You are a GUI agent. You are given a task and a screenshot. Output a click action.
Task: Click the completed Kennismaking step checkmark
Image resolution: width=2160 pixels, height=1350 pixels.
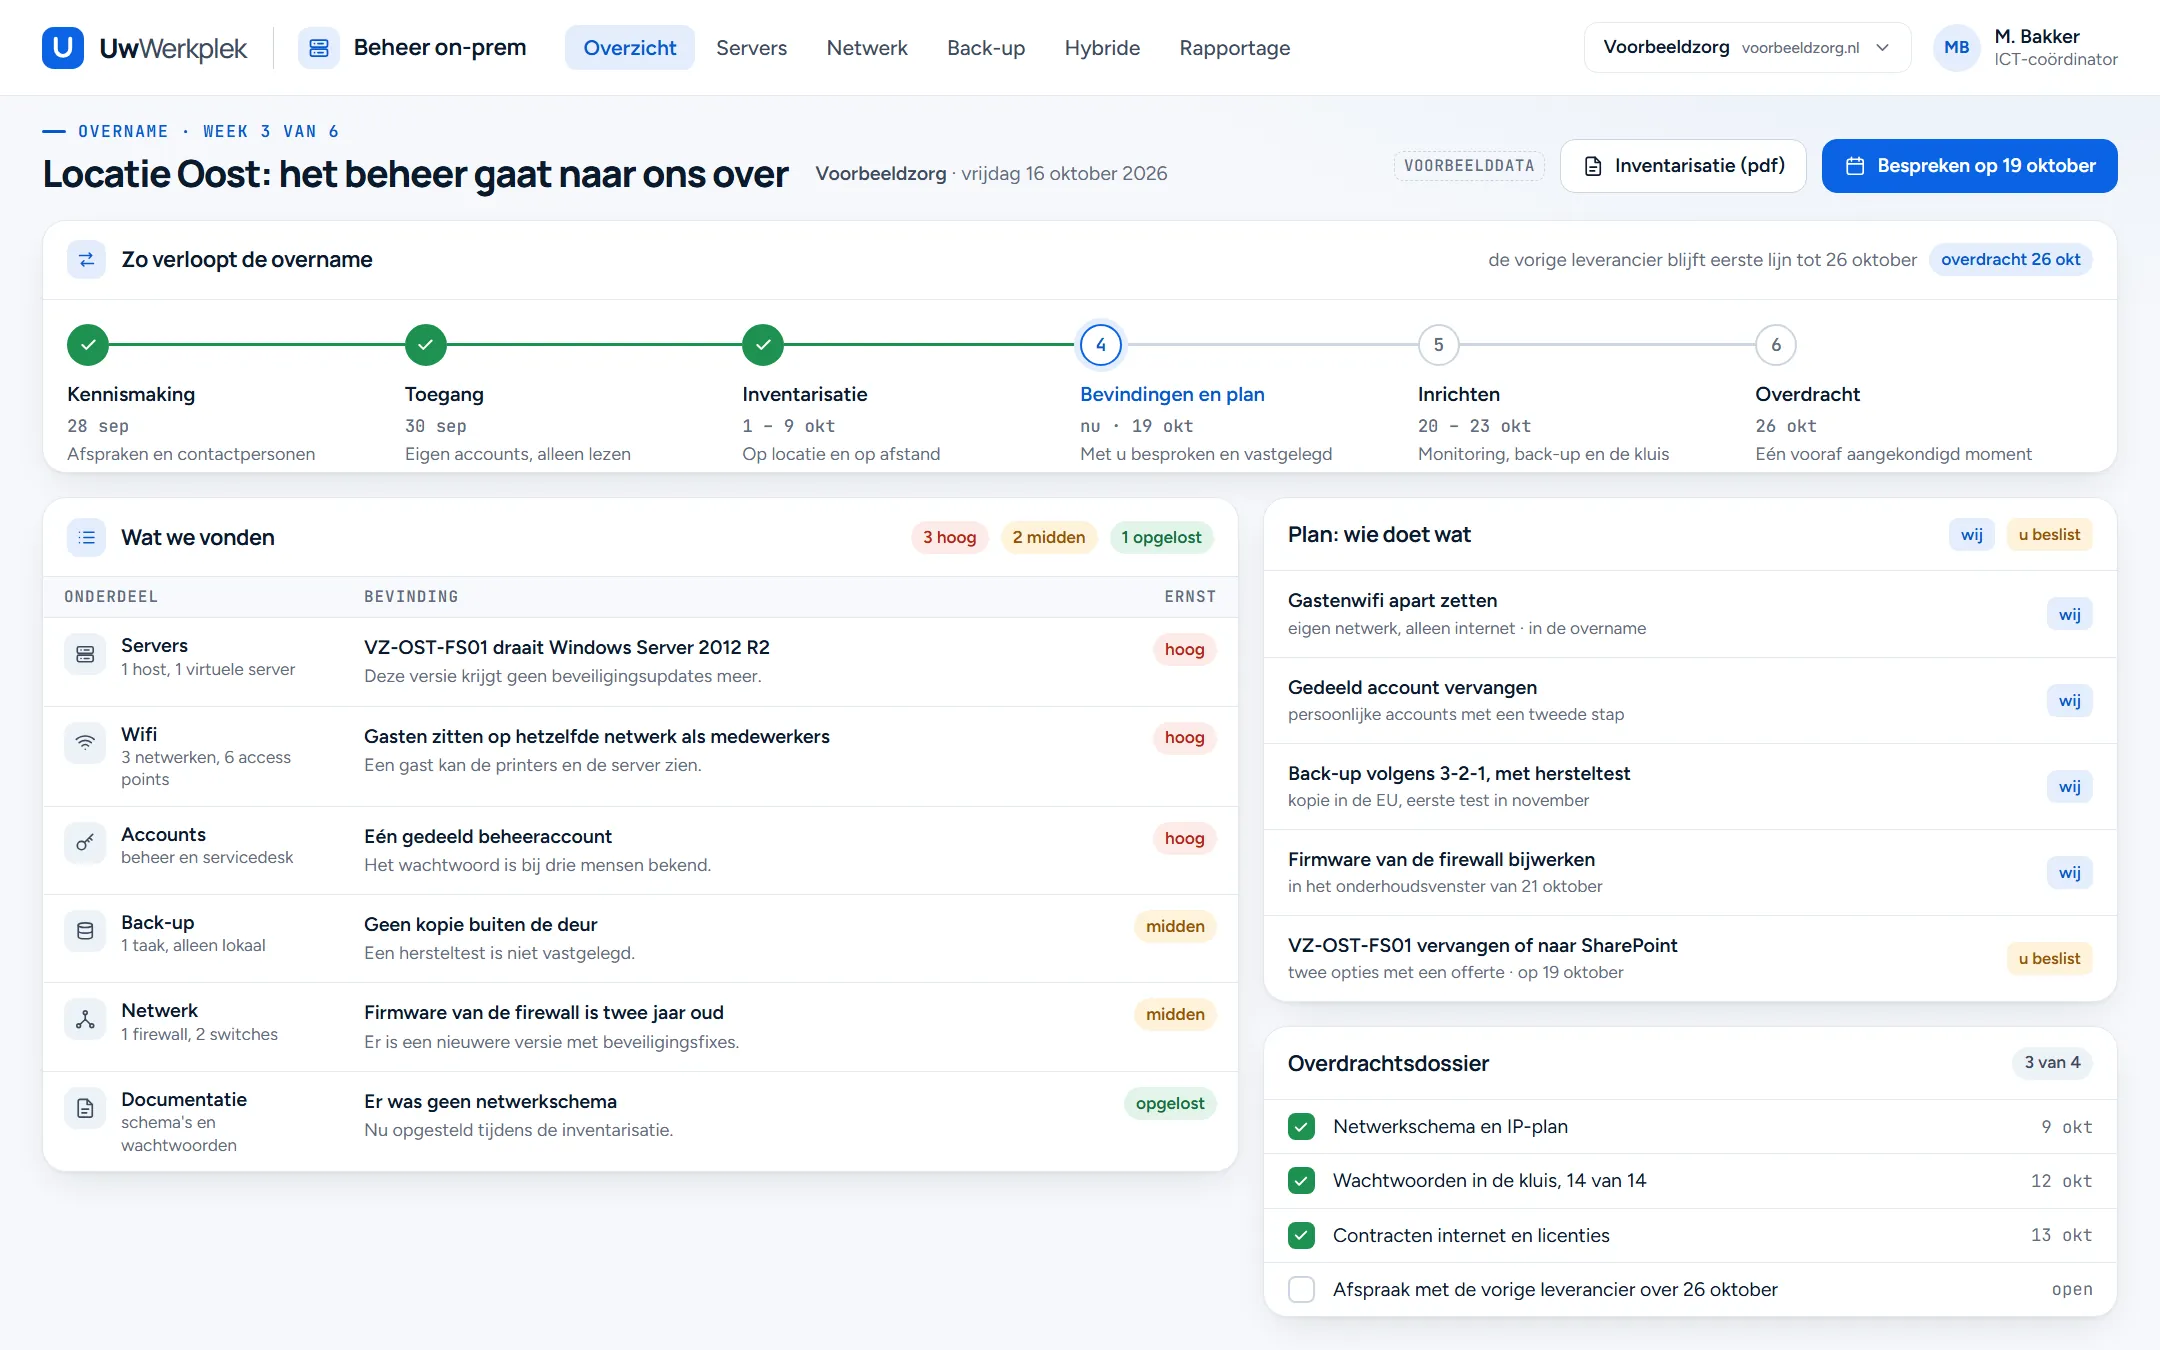(88, 345)
